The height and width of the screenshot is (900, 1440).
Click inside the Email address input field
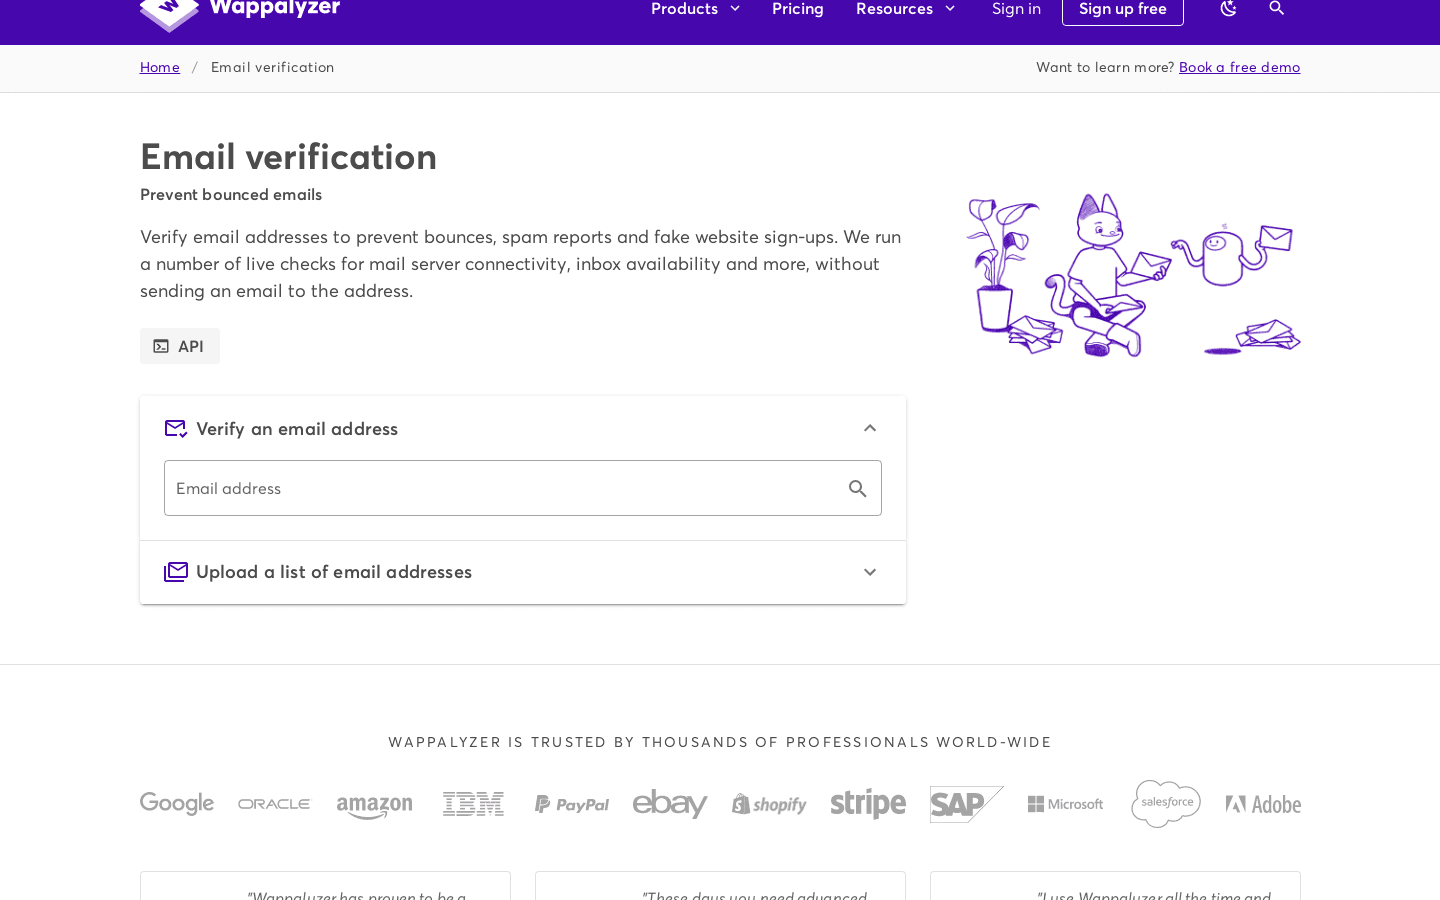click(500, 488)
